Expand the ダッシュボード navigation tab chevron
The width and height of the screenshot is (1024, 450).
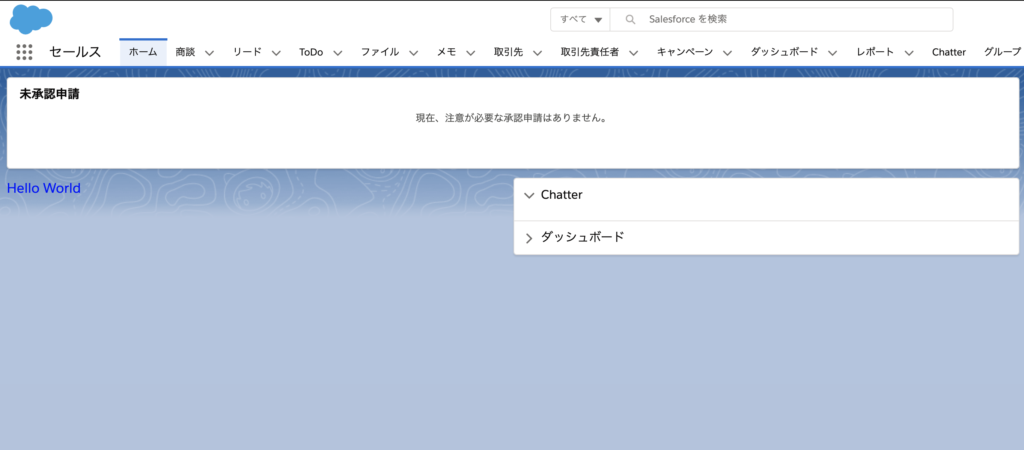(x=833, y=53)
